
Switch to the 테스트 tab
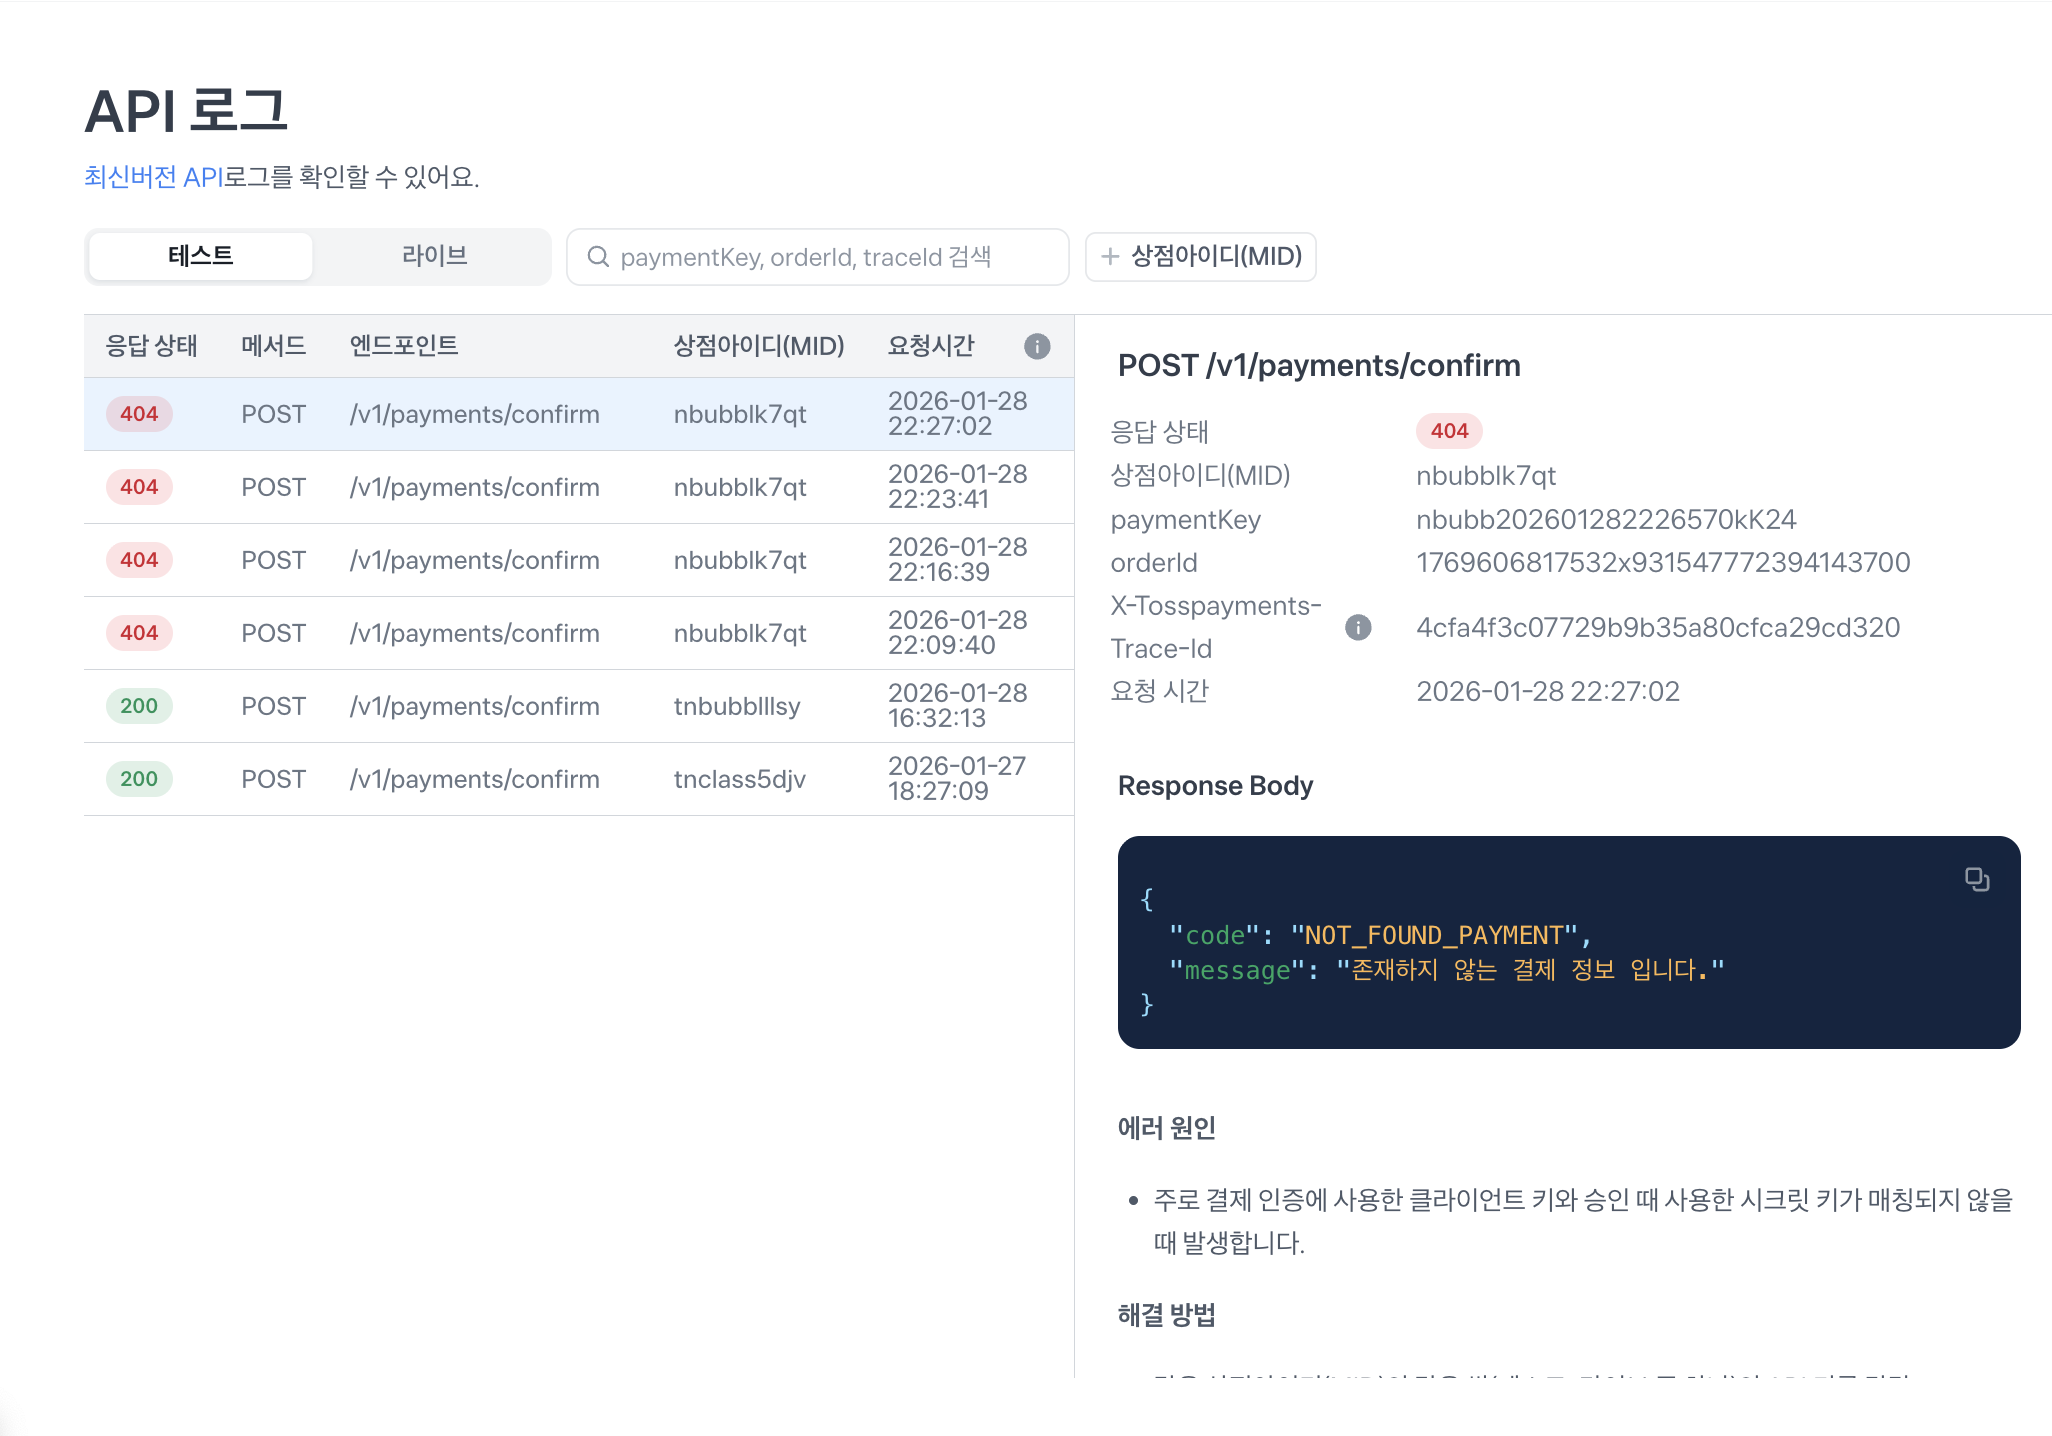(200, 256)
